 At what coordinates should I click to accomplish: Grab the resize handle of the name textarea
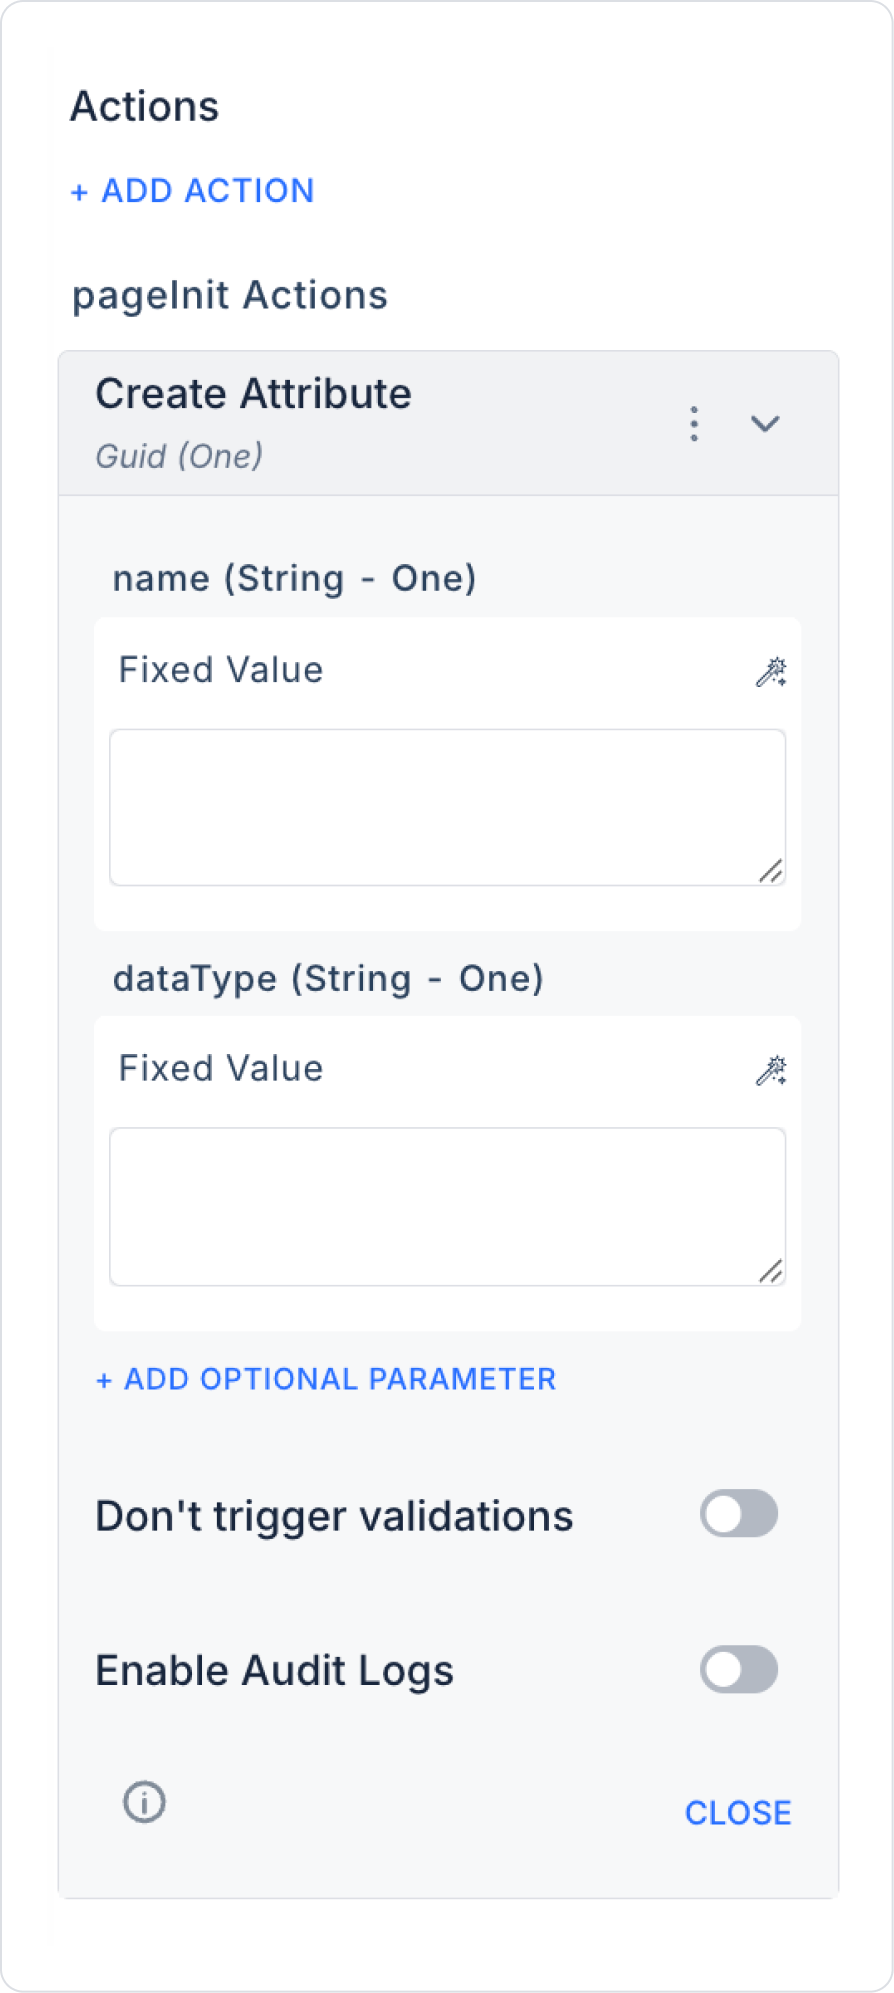pyautogui.click(x=770, y=872)
